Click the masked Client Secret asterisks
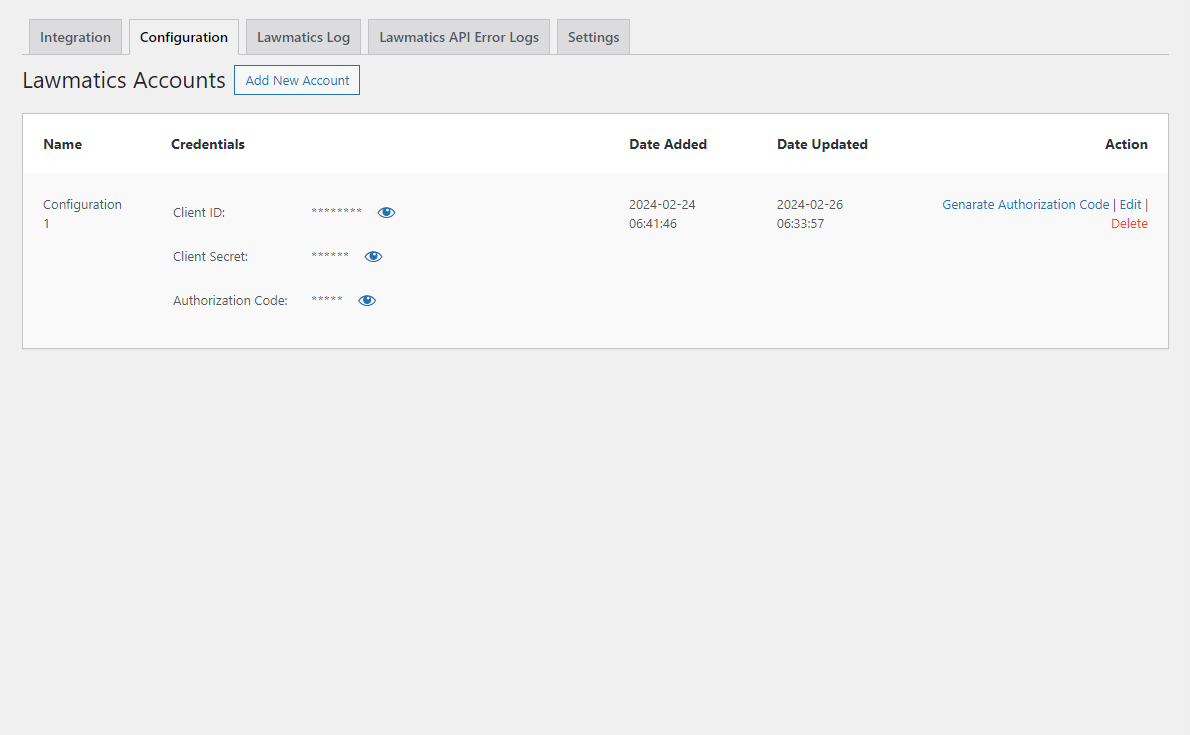 click(x=330, y=255)
